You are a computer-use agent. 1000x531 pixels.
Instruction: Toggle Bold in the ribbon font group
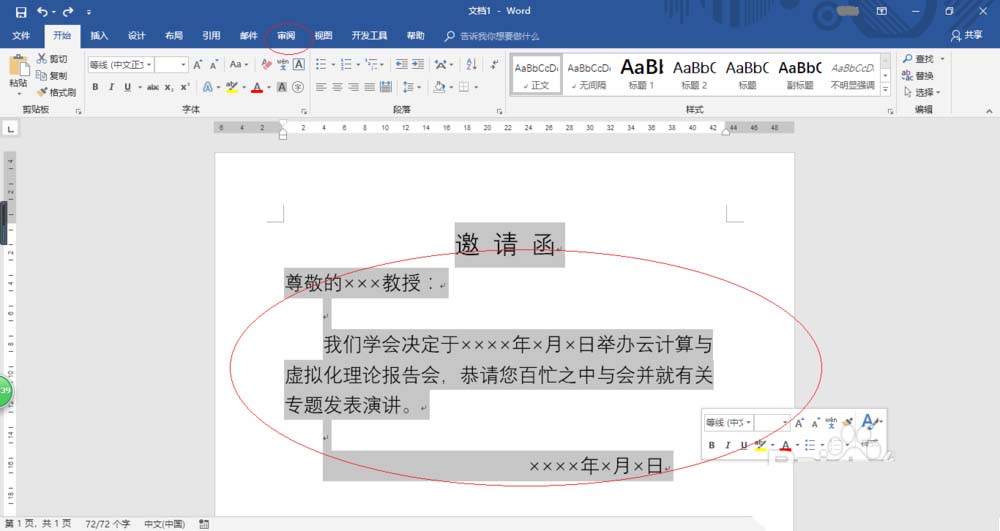[96, 88]
